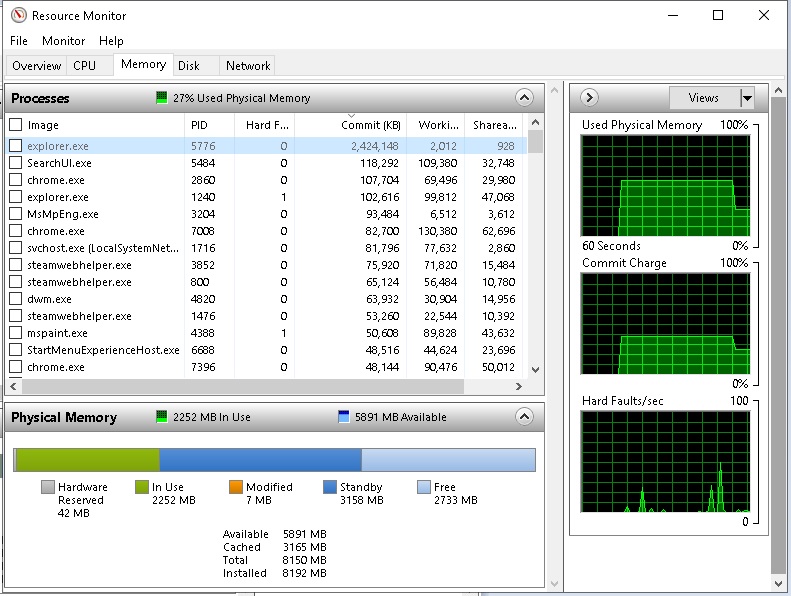The width and height of the screenshot is (791, 596).
Task: Sort by the Sharea... column header
Action: [494, 125]
